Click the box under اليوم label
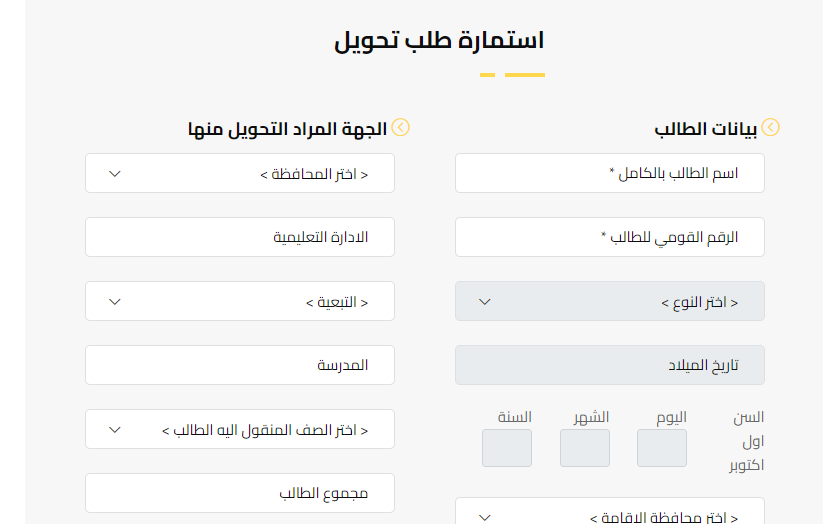The image size is (823, 524). [662, 448]
